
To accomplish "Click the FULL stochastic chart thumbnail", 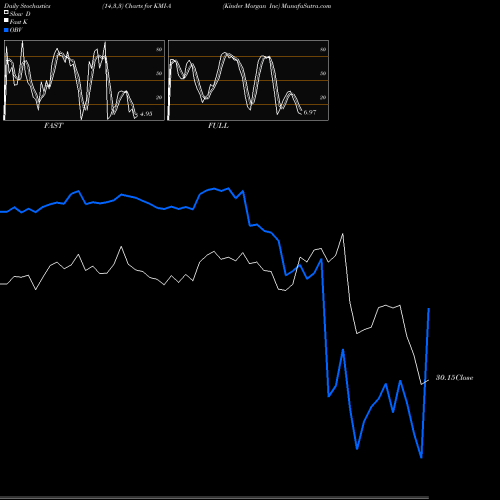I will pyautogui.click(x=248, y=80).
